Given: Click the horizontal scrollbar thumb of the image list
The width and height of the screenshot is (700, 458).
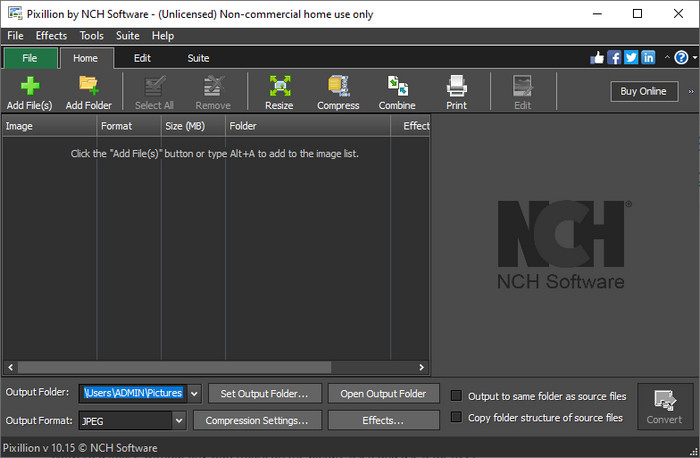Looking at the screenshot, I should click(175, 367).
